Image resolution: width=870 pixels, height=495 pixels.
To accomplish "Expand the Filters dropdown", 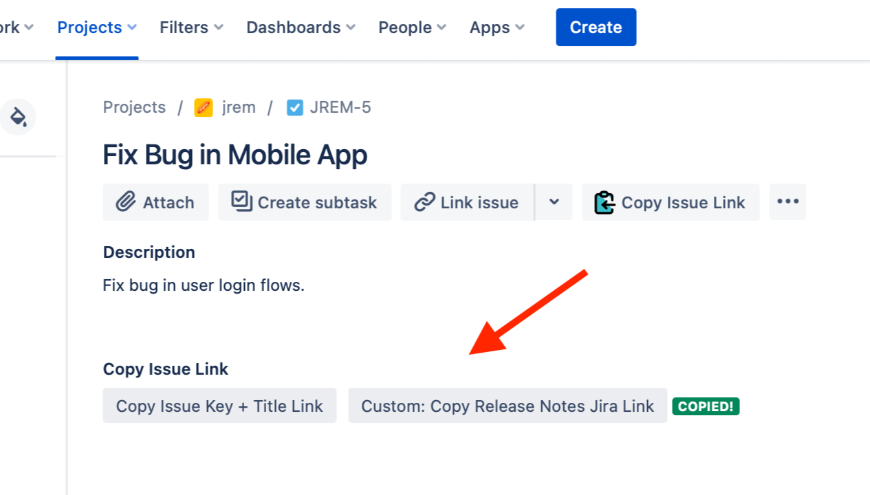I will (191, 27).
